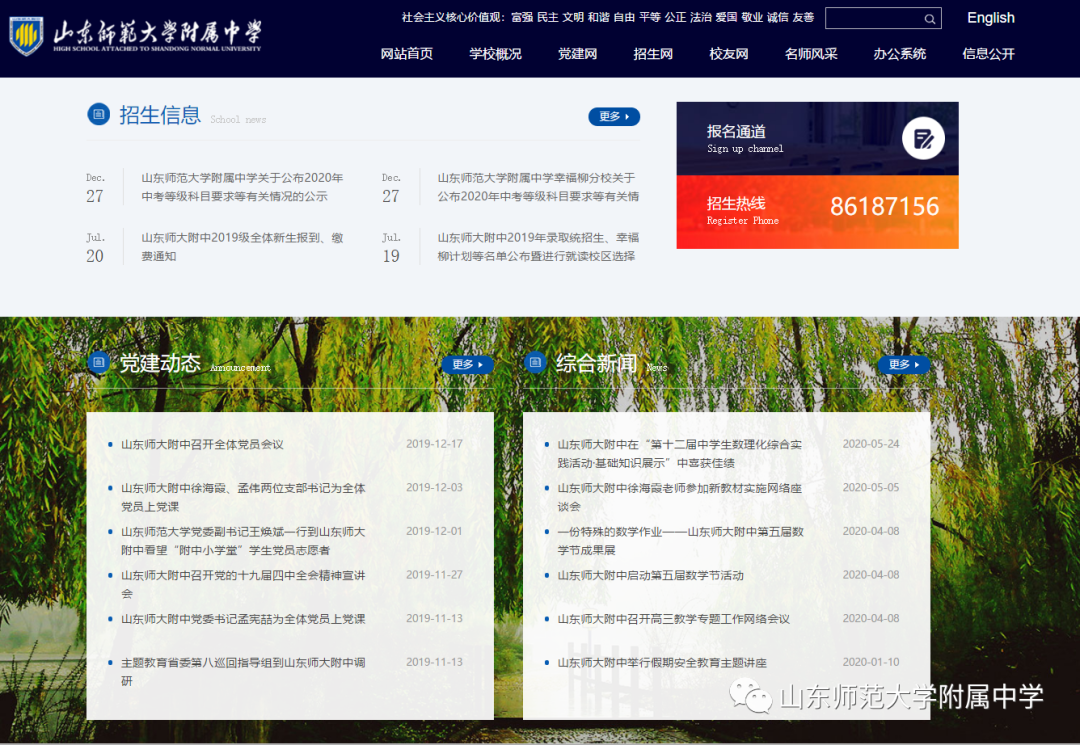Select the 名师风采 menu item

coord(811,54)
